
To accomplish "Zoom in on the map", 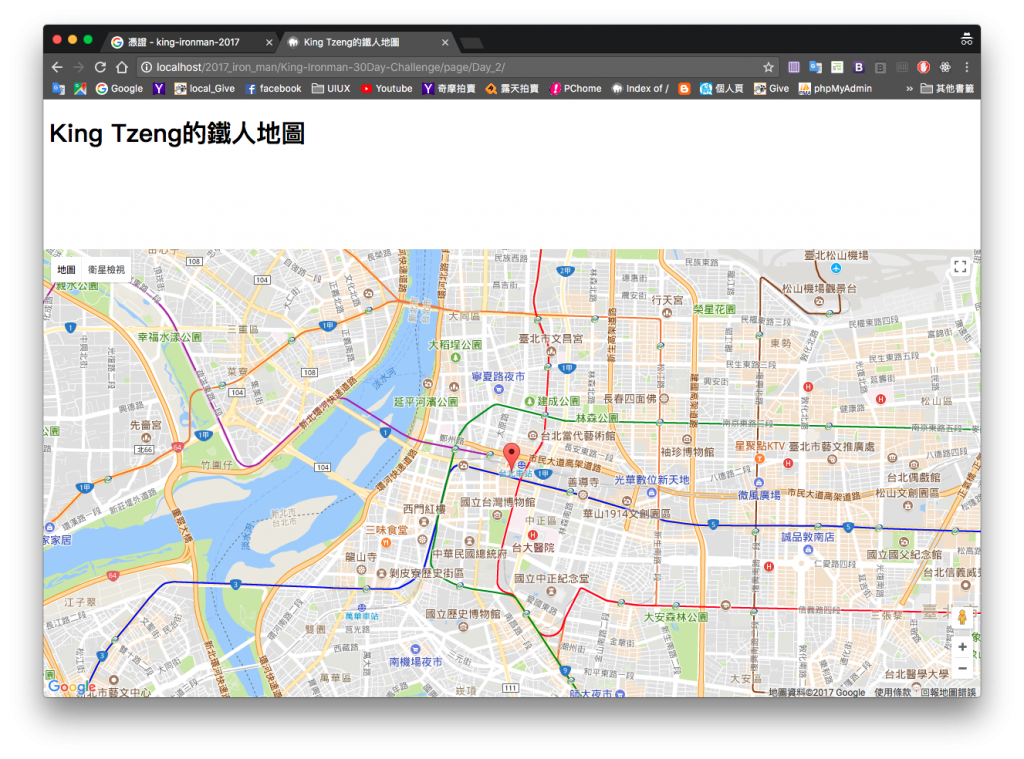I will (962, 647).
